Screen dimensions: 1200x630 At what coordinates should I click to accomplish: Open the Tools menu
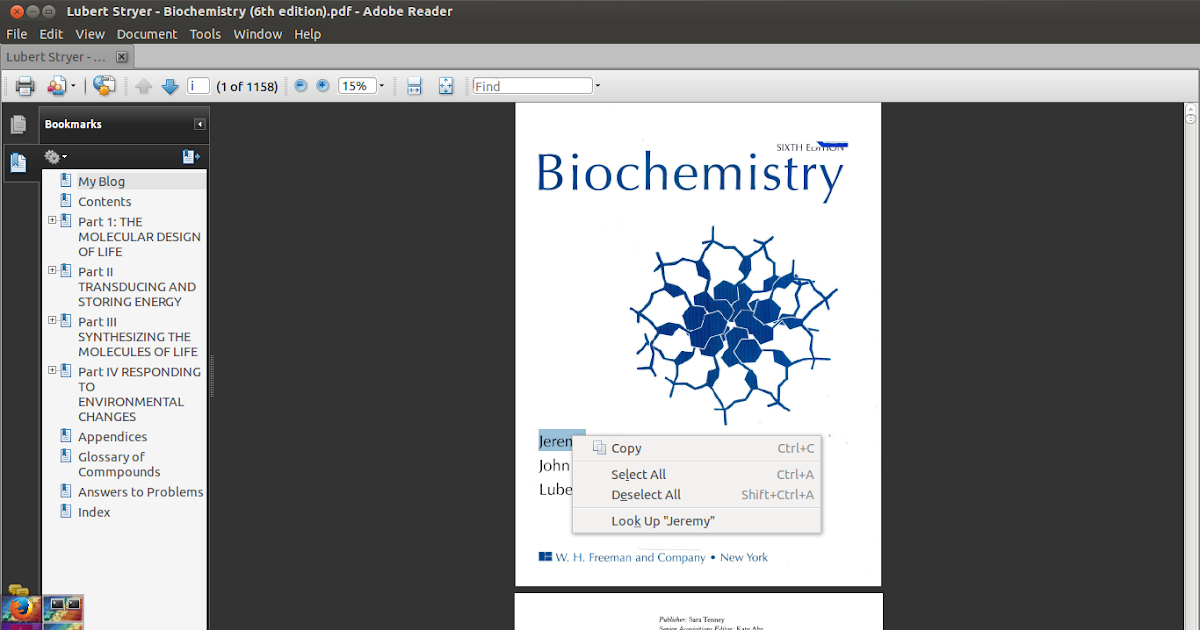206,34
